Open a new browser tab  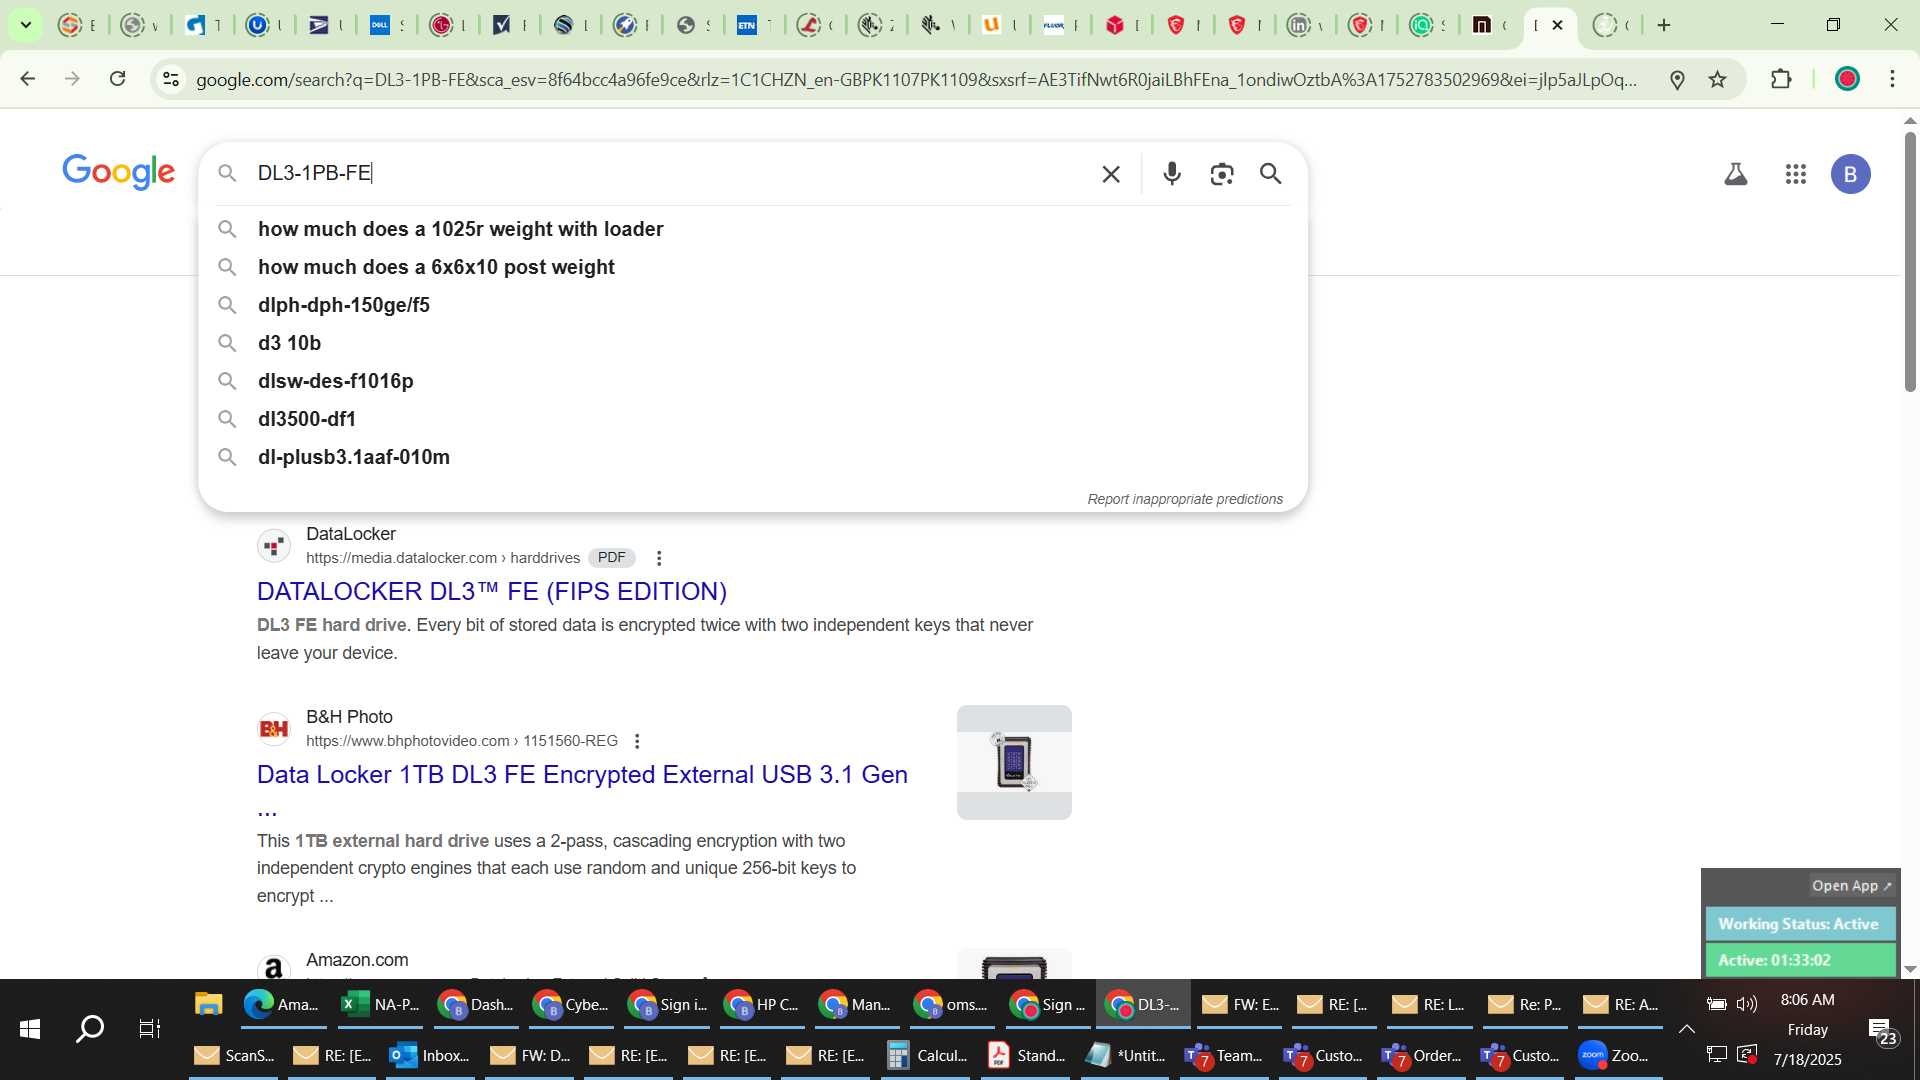(1664, 25)
